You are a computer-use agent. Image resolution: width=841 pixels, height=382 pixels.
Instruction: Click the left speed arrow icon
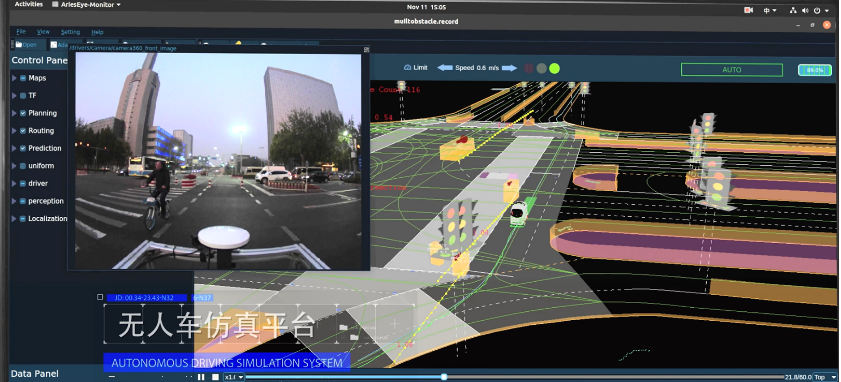(445, 68)
